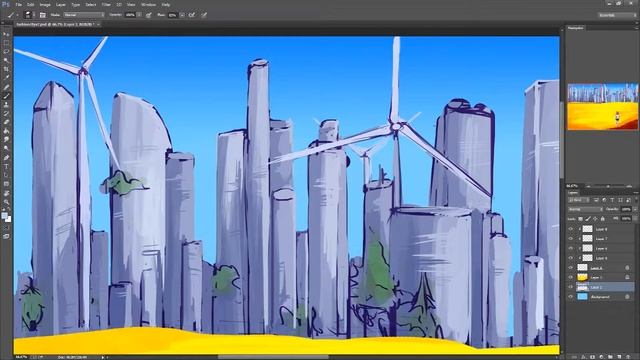Select the Move tool
The height and width of the screenshot is (360, 640).
(x=6, y=34)
